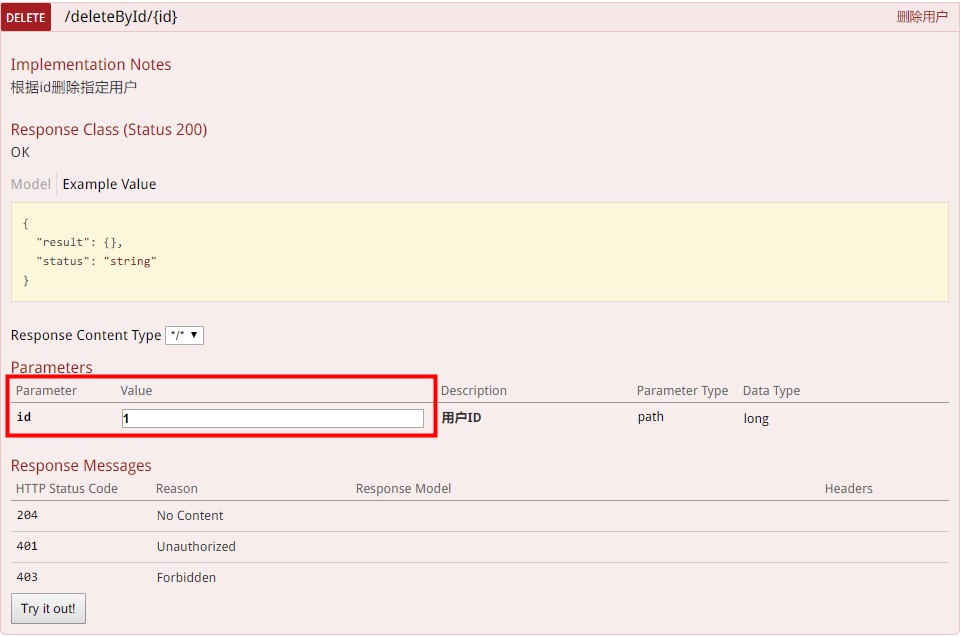Viewport: 962px width, 637px height.
Task: Click the "status": "string" line
Action: 96,261
